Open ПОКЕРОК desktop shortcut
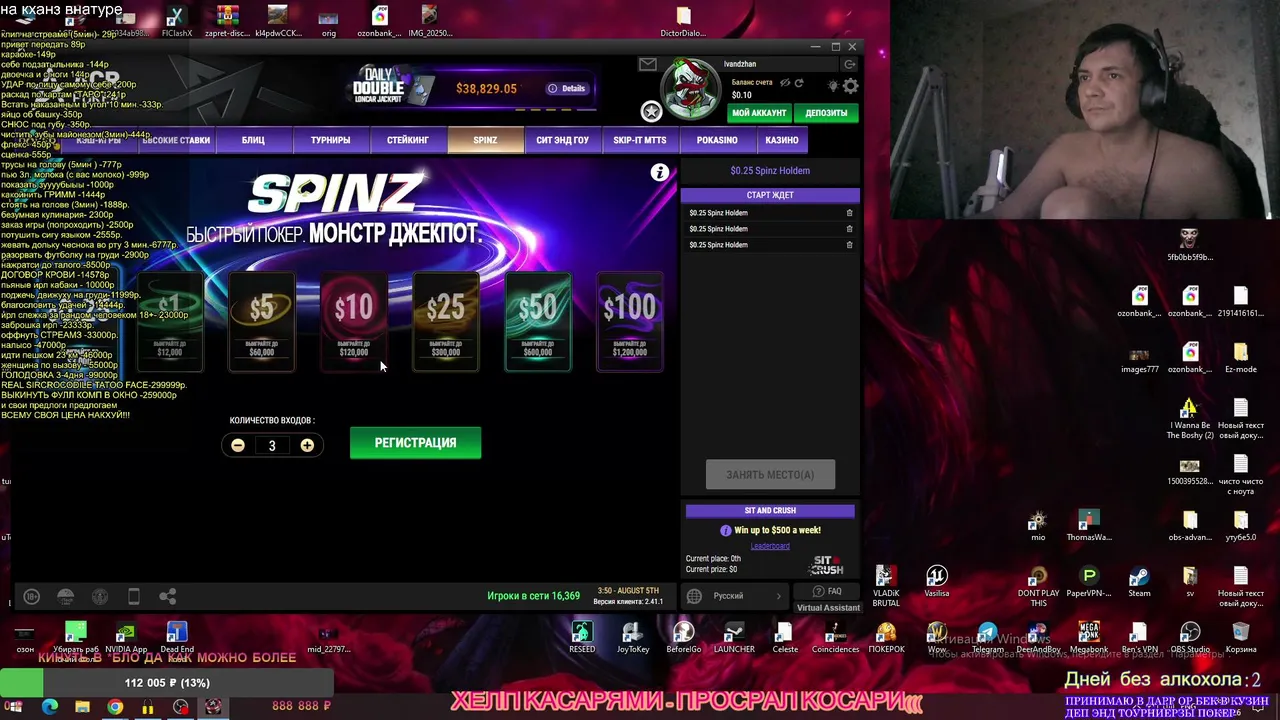 click(x=886, y=638)
